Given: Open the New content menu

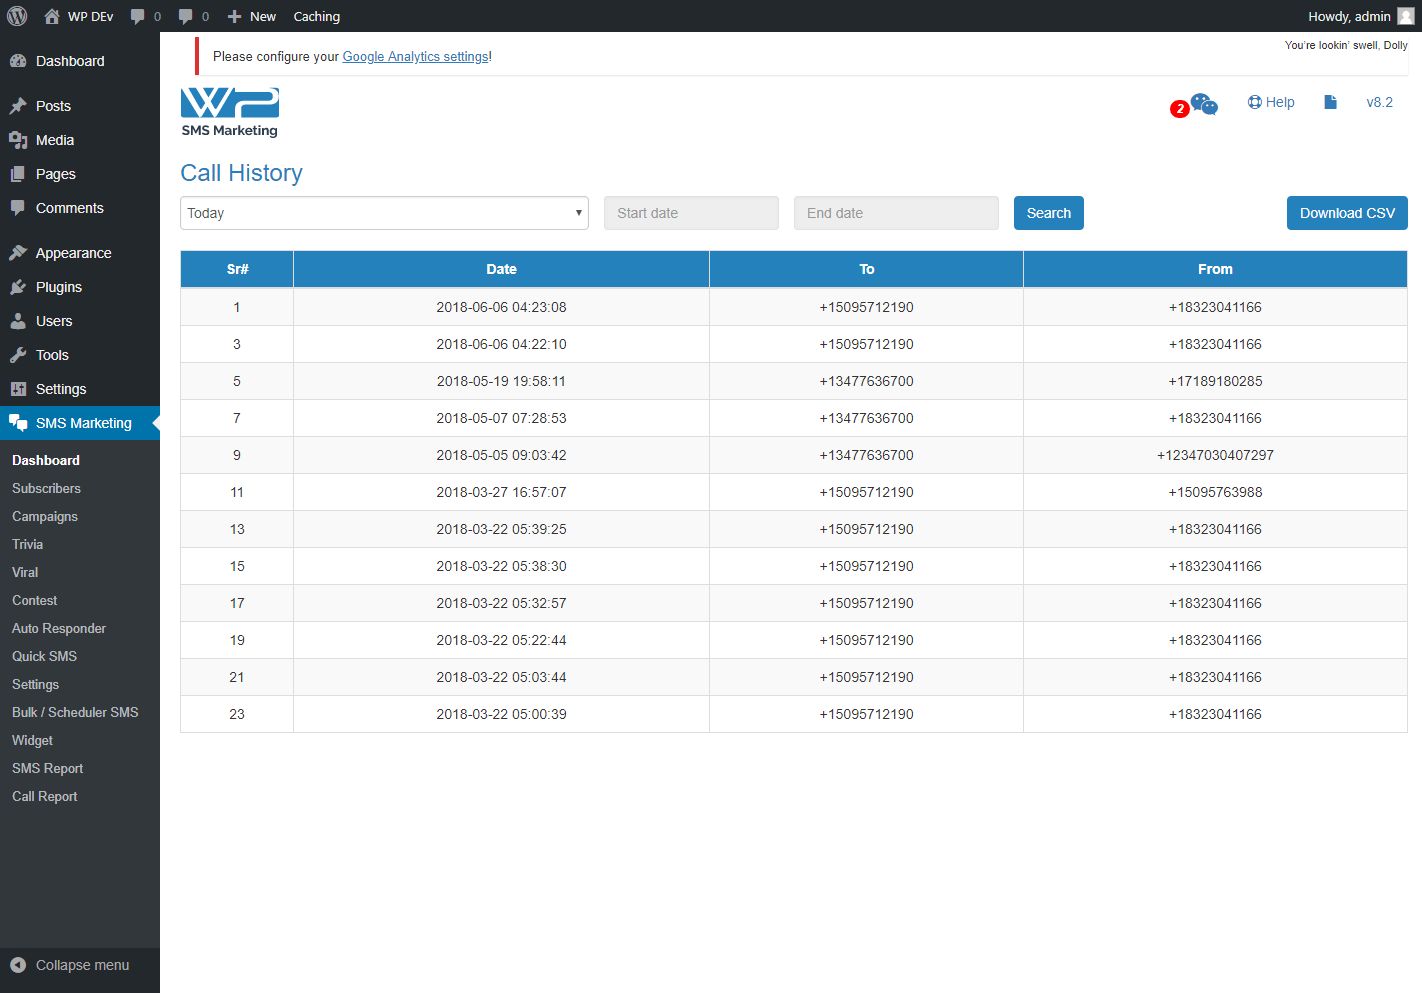Looking at the screenshot, I should 252,16.
